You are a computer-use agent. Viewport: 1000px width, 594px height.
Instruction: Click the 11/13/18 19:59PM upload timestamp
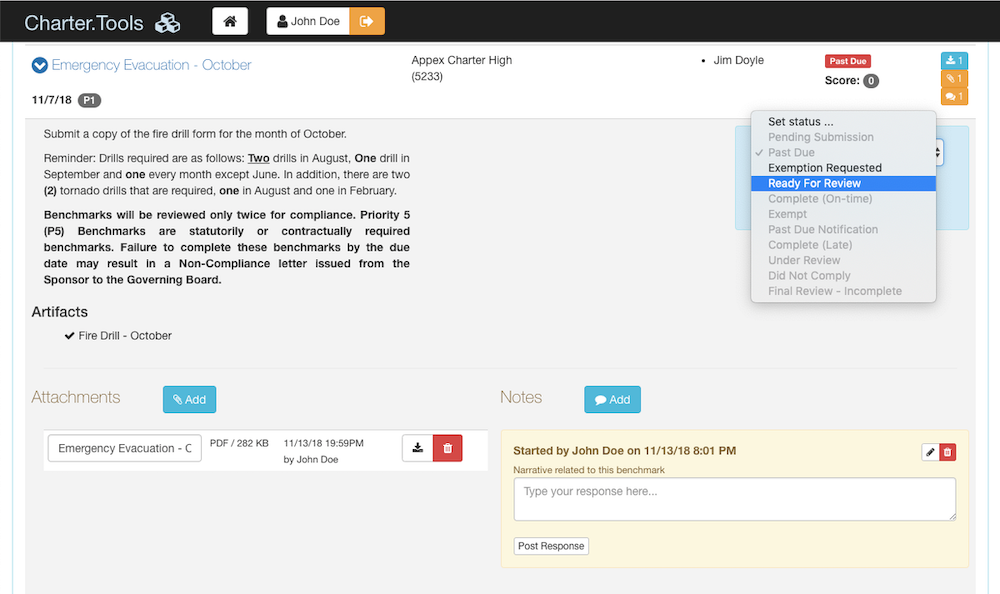(323, 443)
